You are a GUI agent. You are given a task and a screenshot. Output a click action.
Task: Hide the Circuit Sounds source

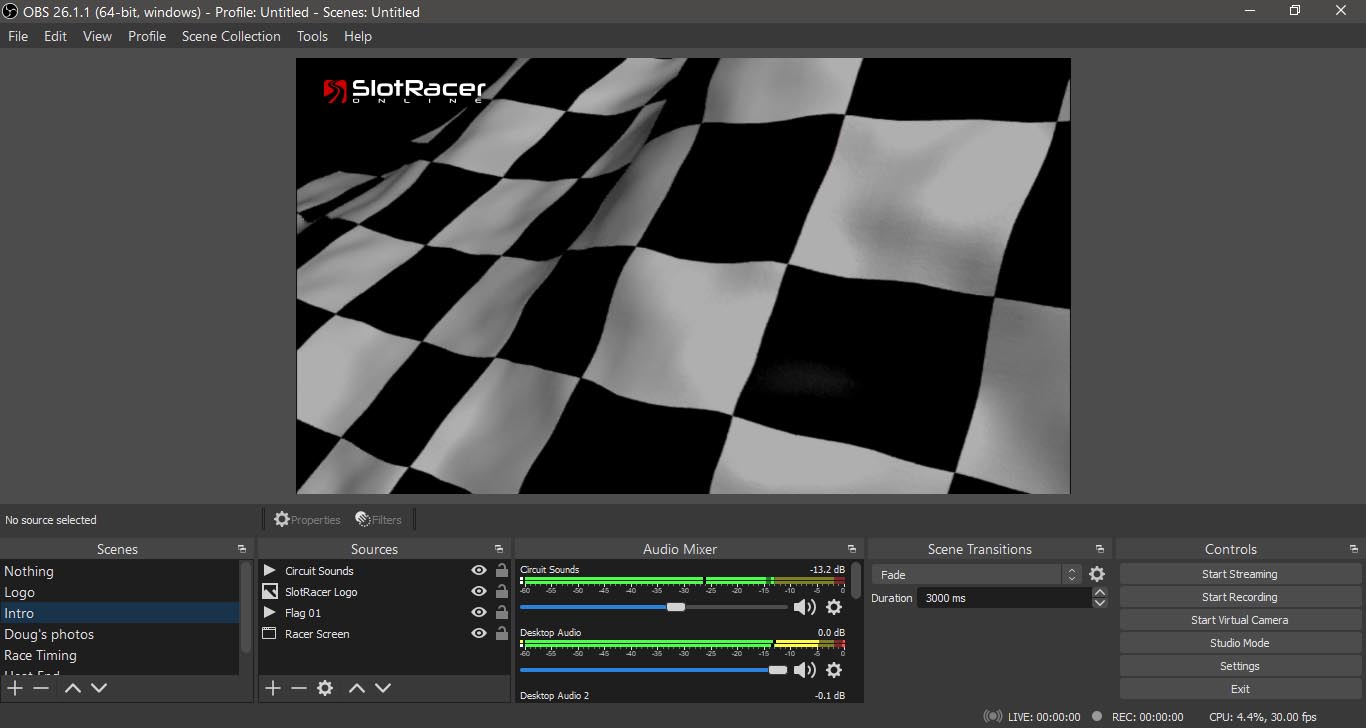(x=479, y=571)
